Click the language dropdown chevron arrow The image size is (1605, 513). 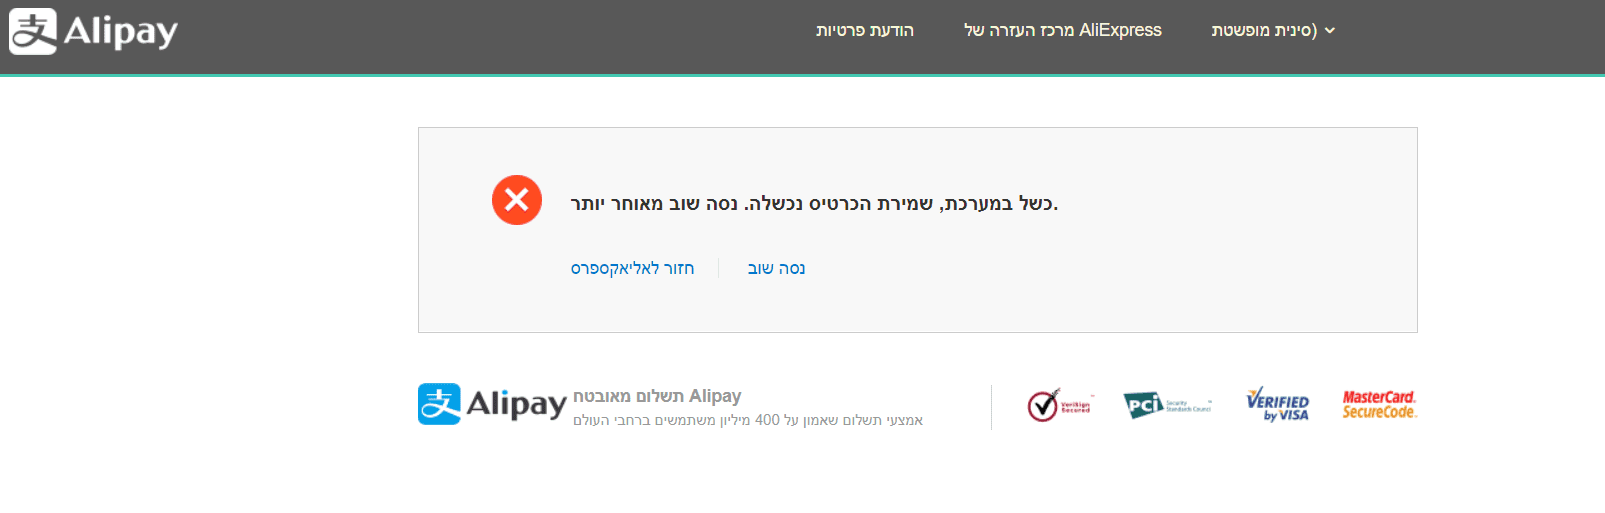click(x=1330, y=31)
